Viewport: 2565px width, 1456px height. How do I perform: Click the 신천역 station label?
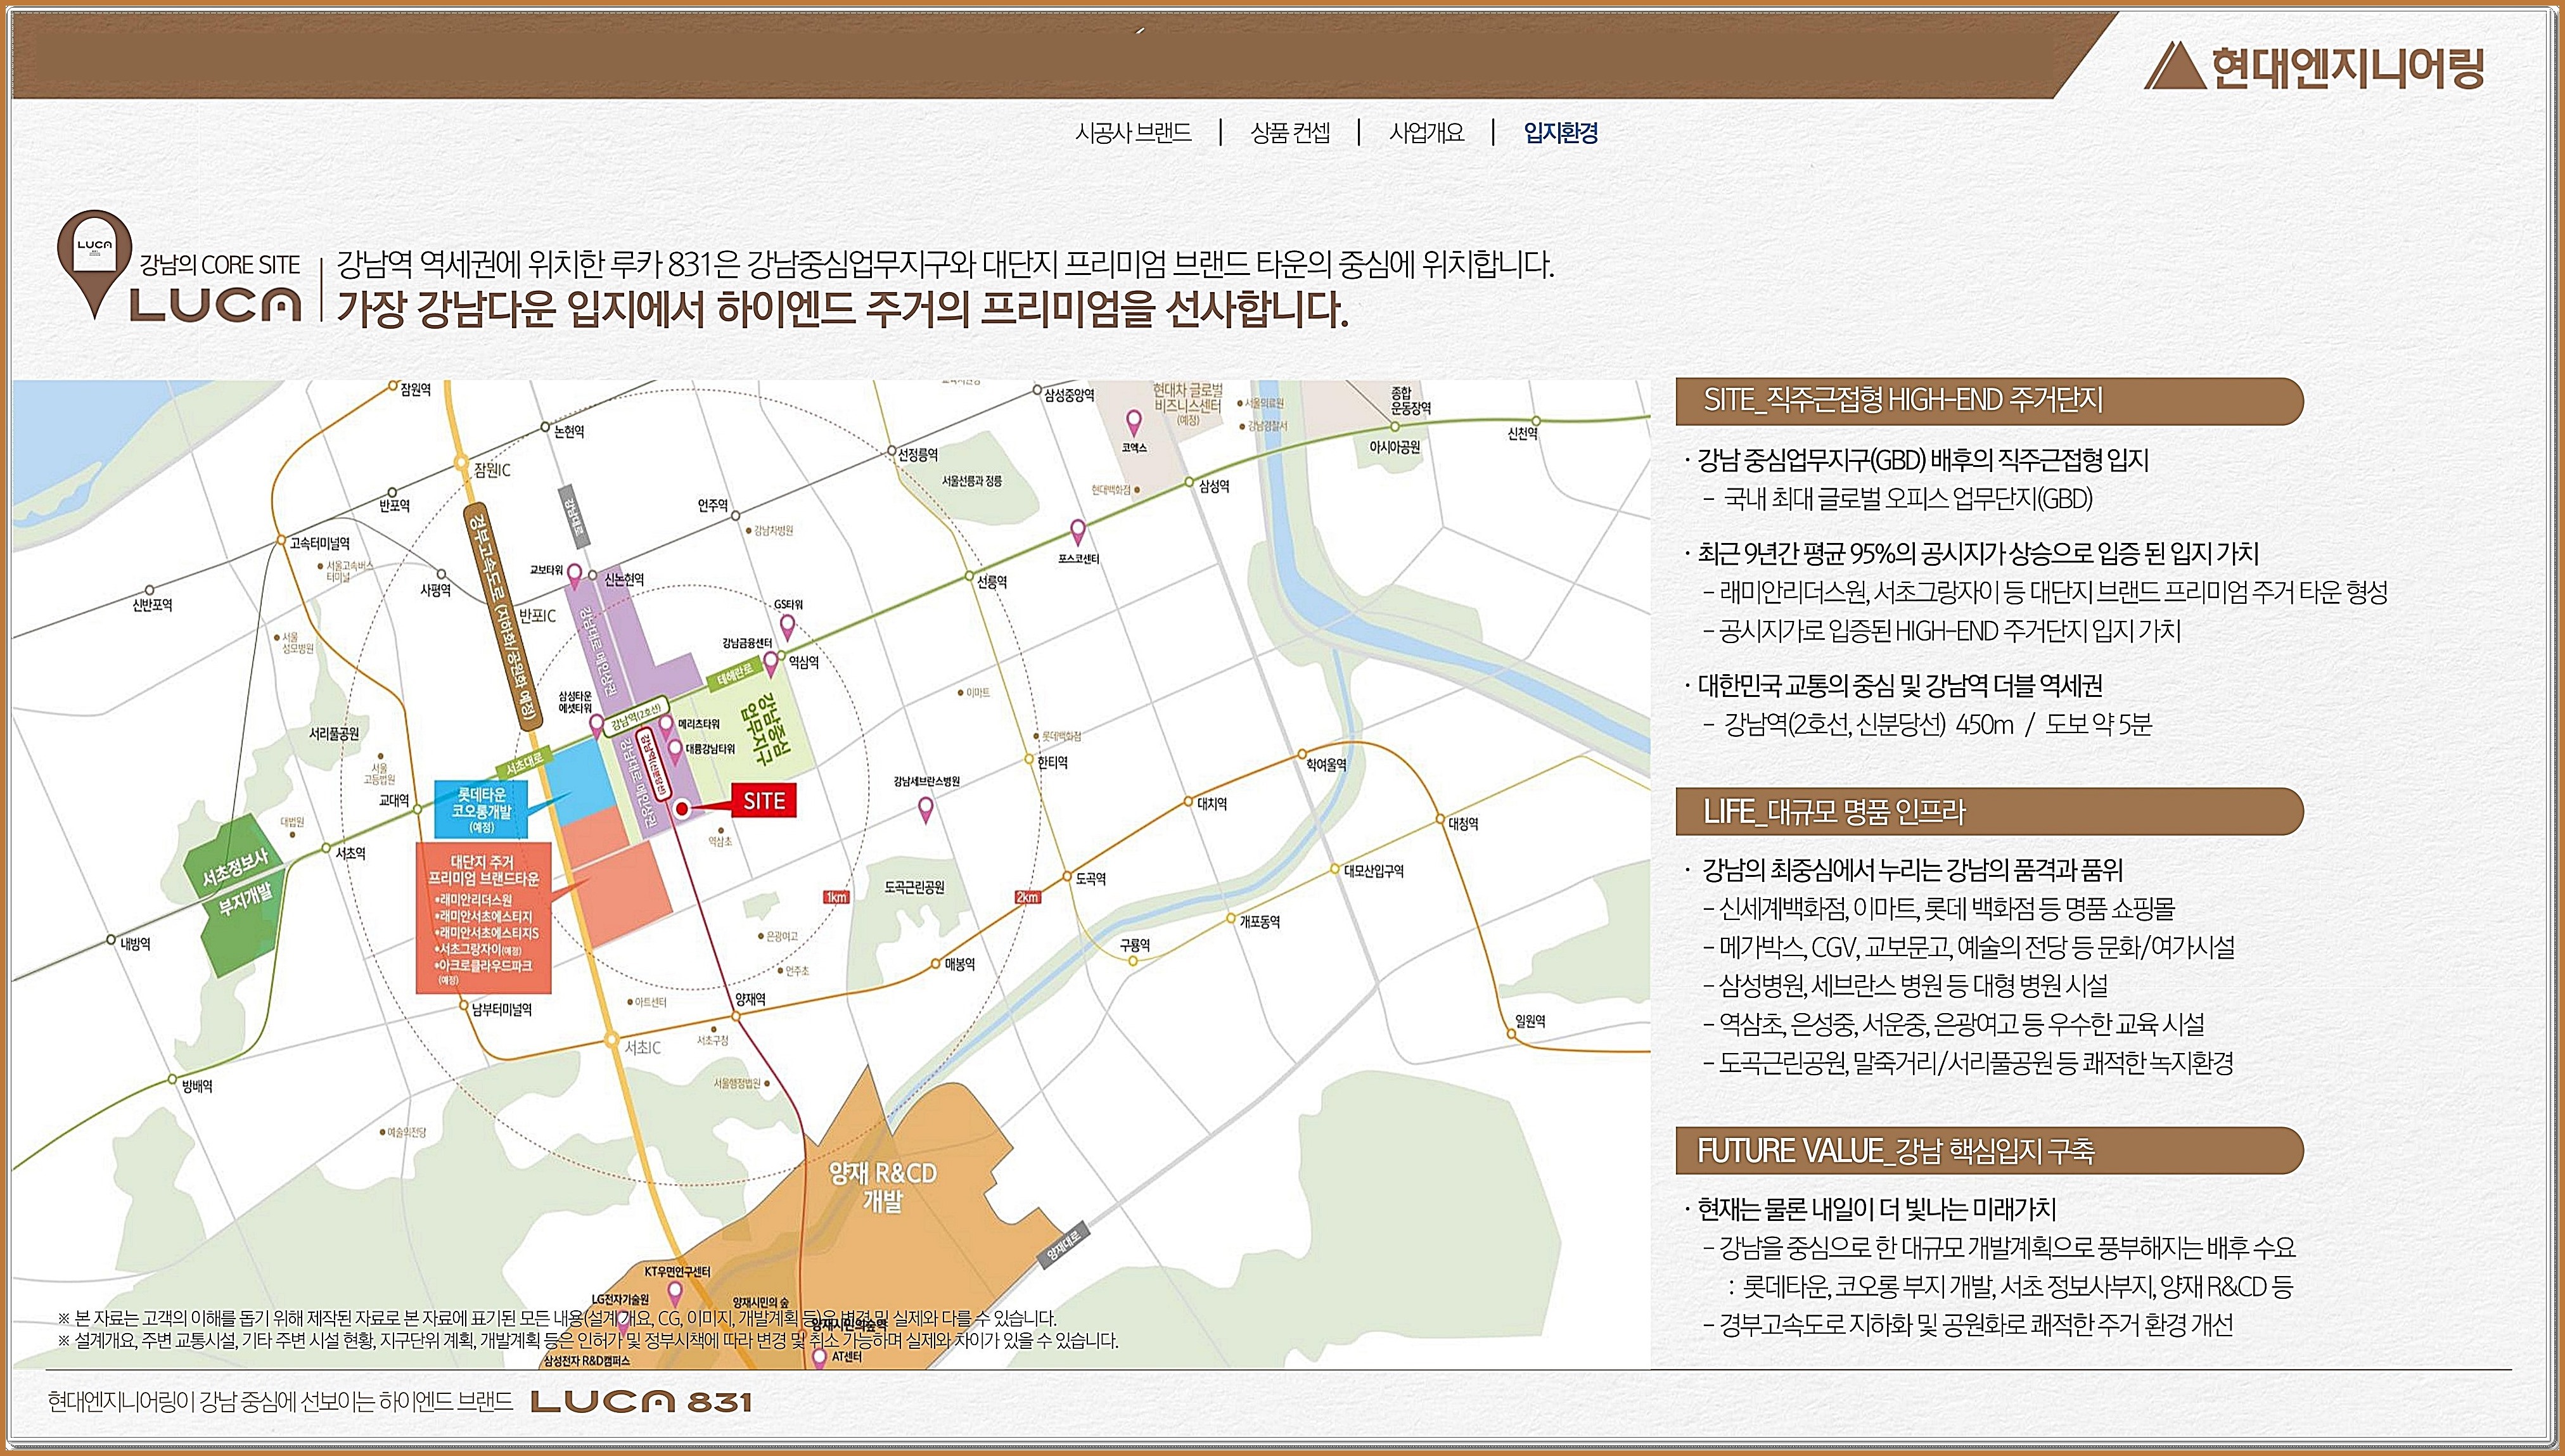[1522, 433]
